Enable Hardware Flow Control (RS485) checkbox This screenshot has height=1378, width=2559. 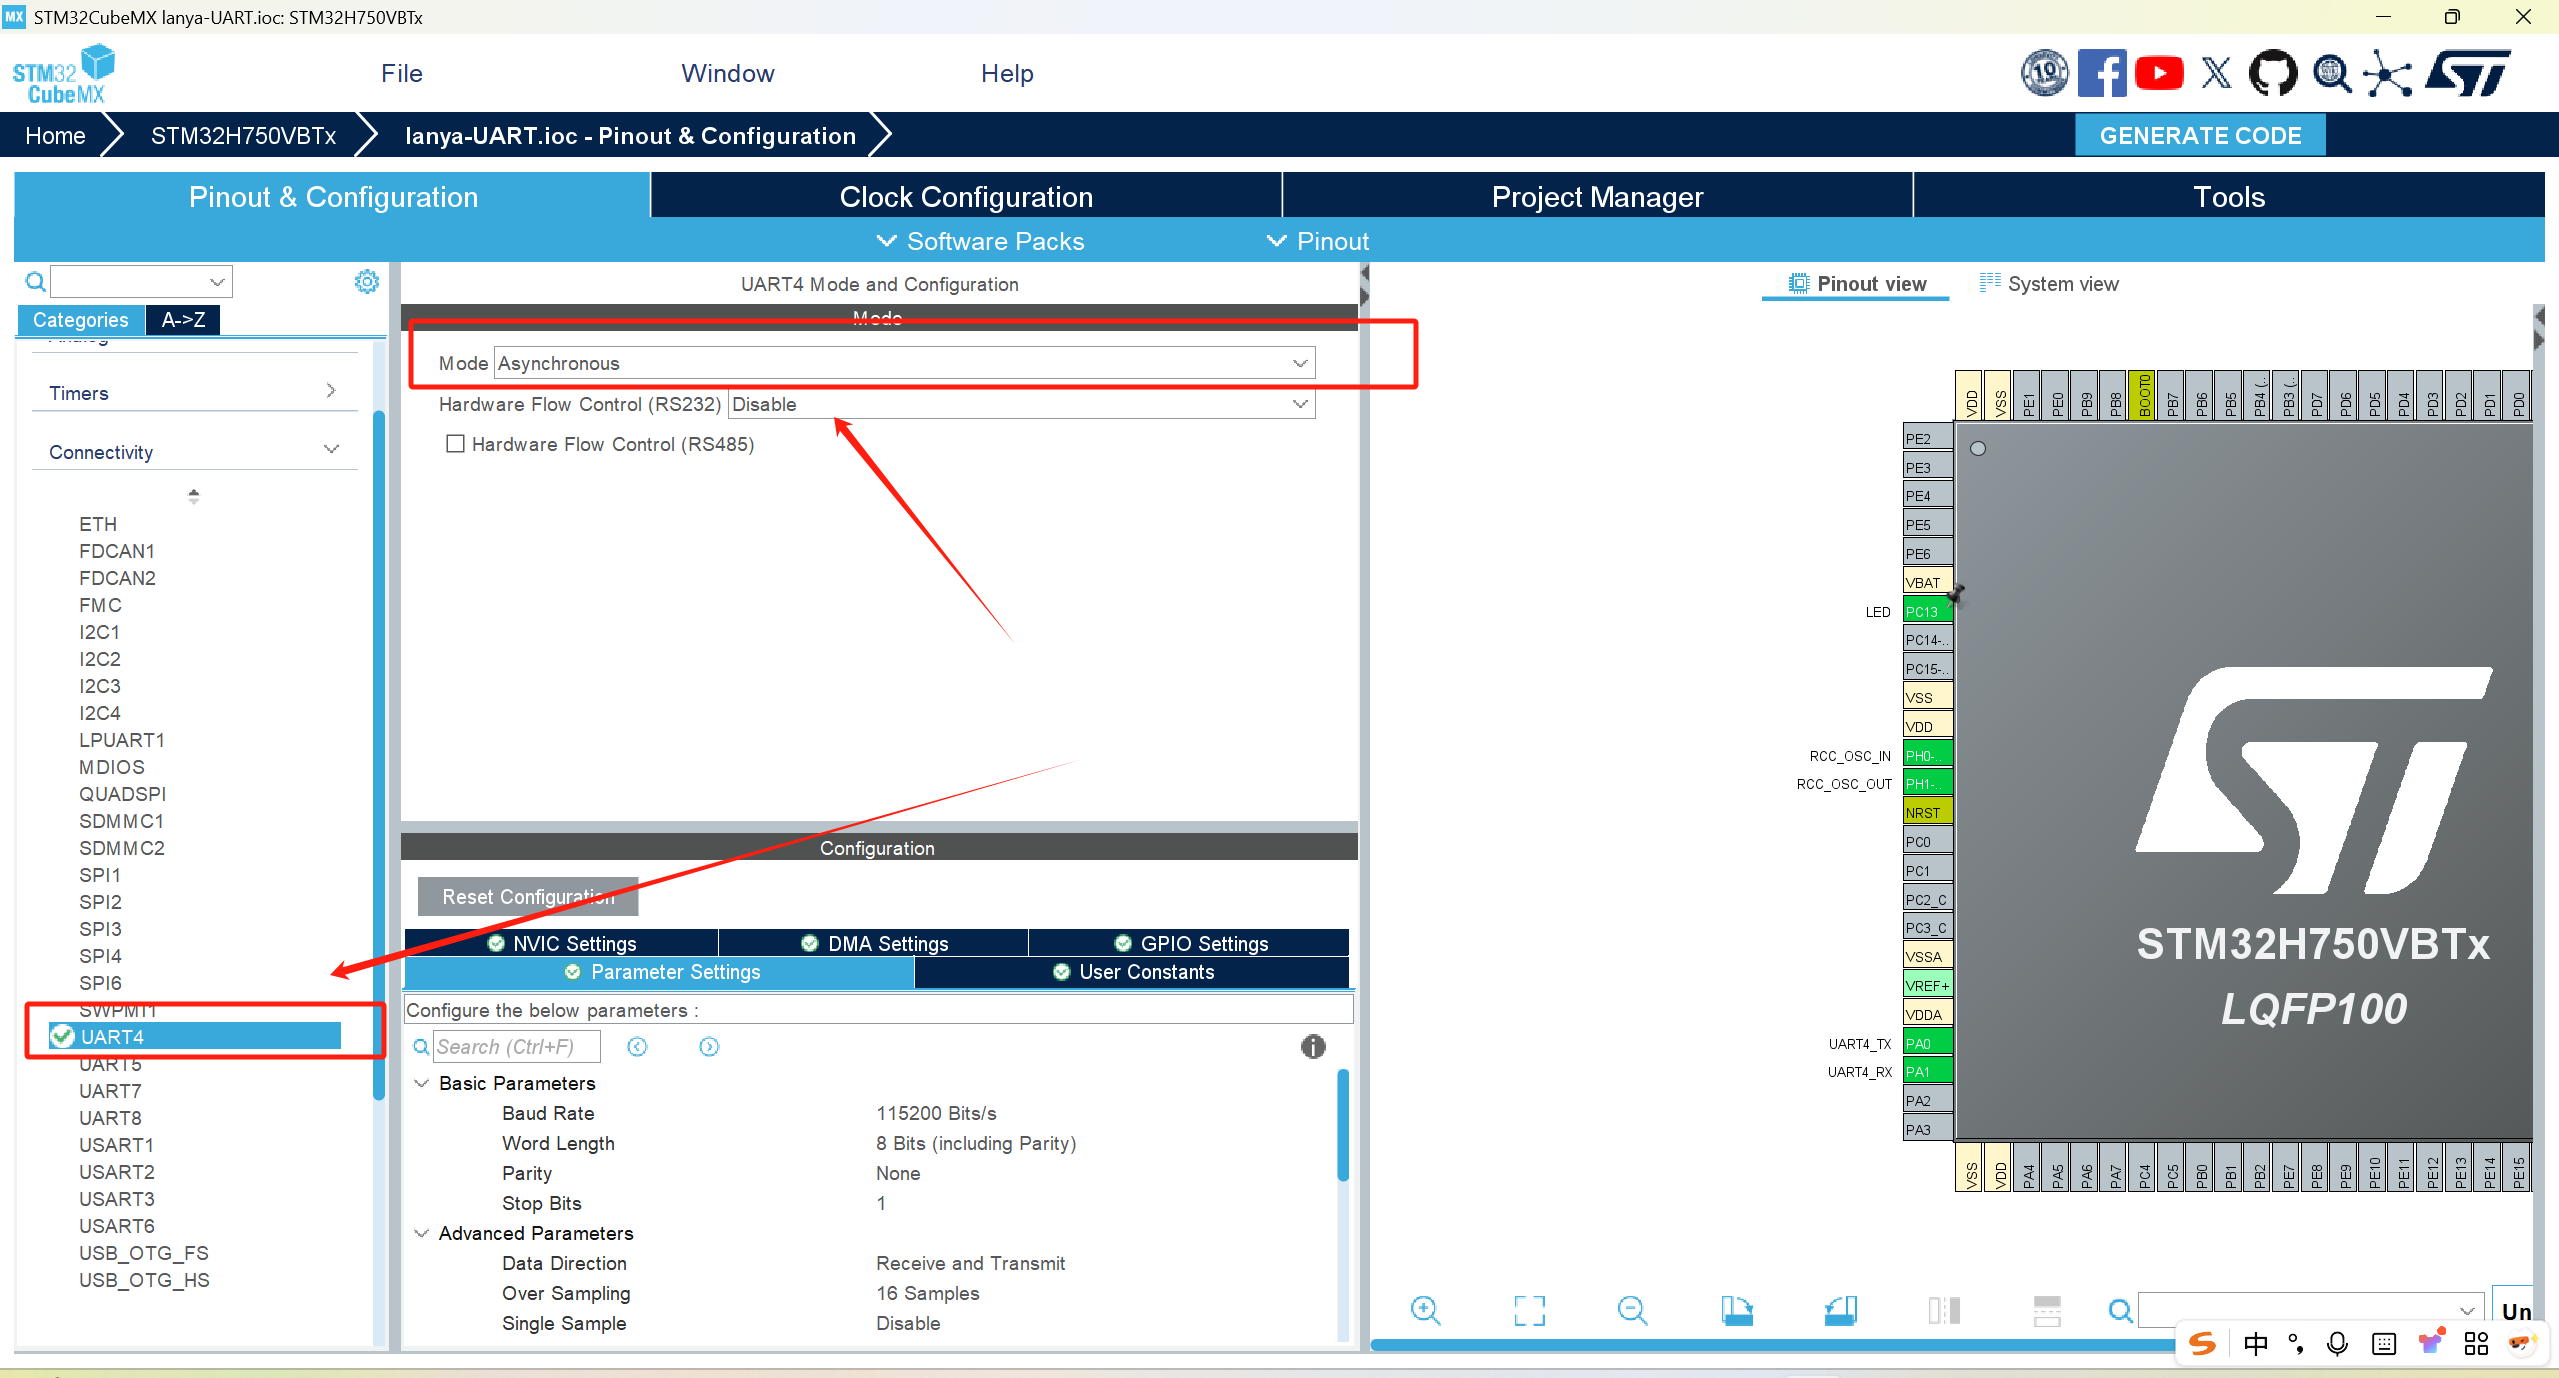pos(456,444)
